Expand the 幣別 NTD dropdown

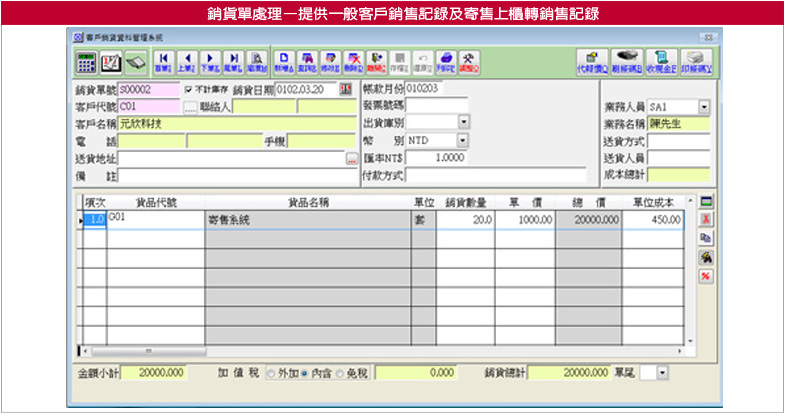pyautogui.click(x=464, y=139)
